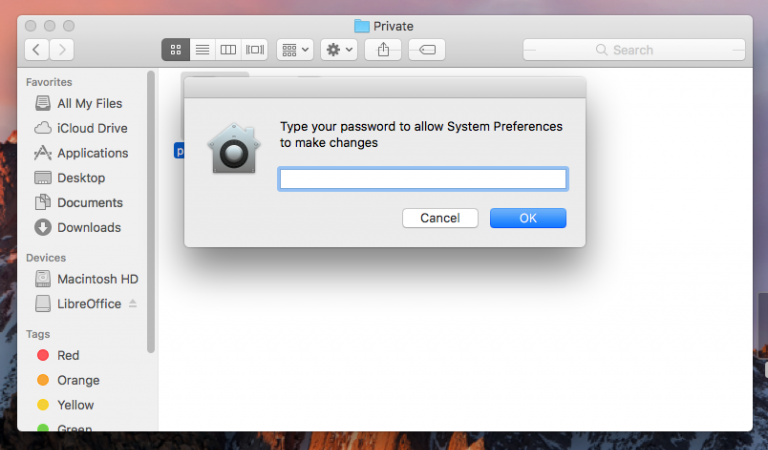This screenshot has width=768, height=450.
Task: Select iCloud Drive in Favorites
Action: (x=92, y=128)
